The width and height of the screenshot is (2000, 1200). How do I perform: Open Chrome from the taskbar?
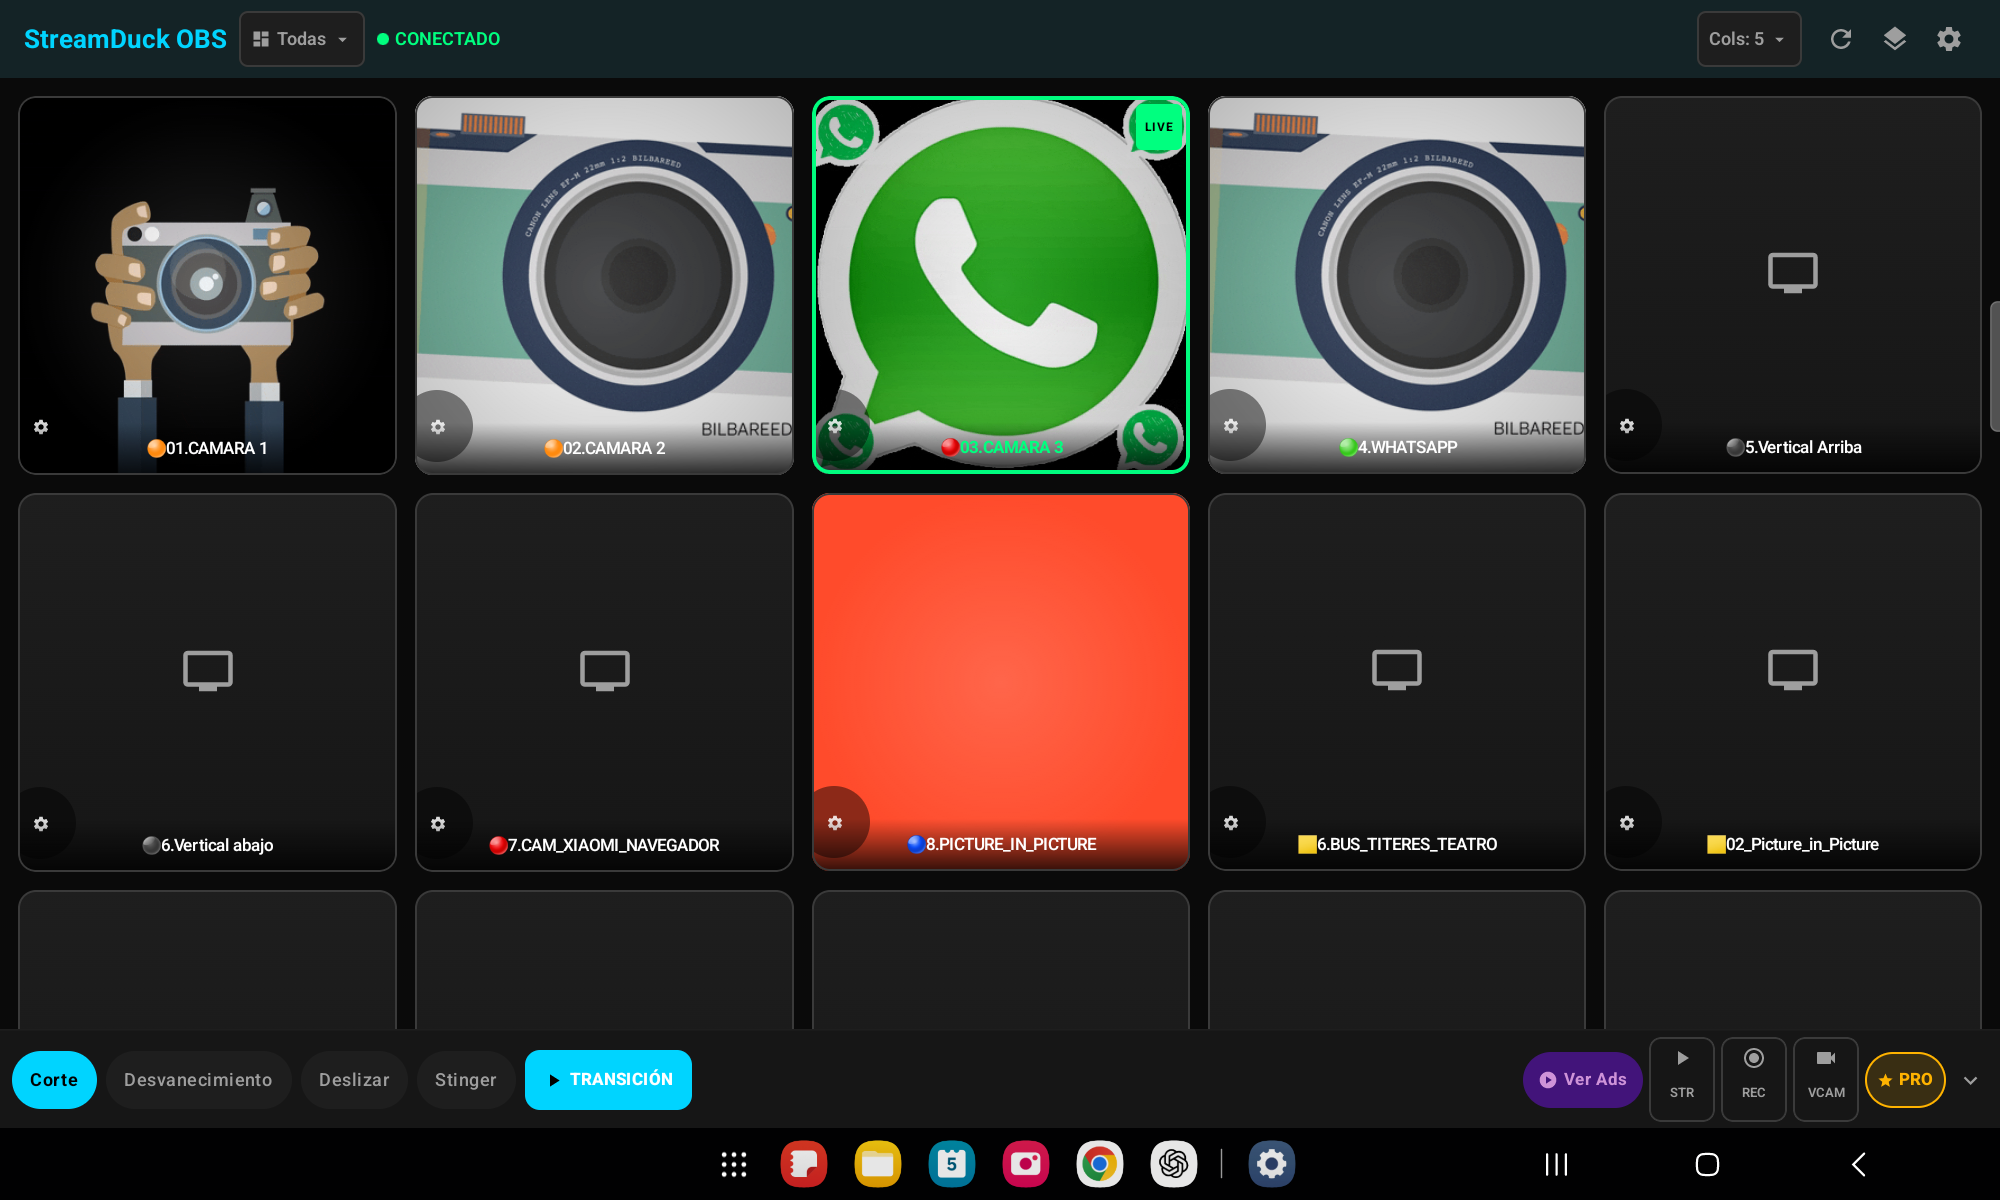click(x=1099, y=1164)
